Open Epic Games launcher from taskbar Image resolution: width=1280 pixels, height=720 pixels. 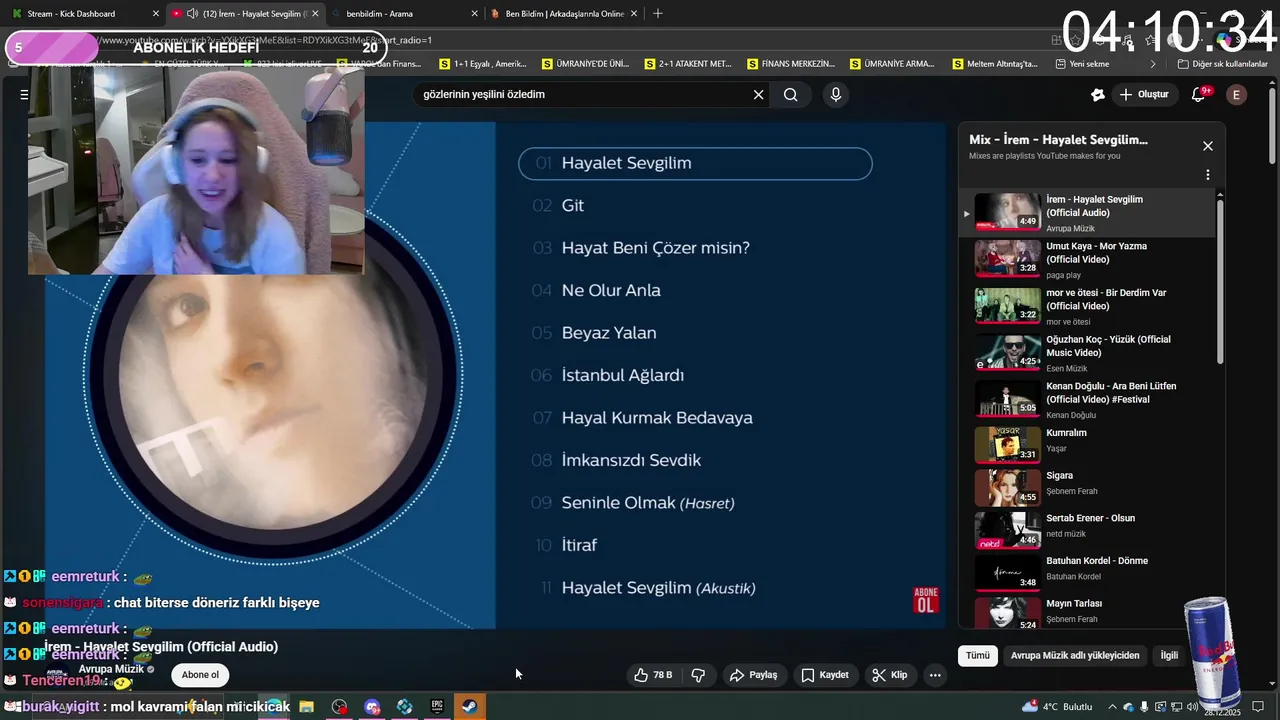point(437,706)
